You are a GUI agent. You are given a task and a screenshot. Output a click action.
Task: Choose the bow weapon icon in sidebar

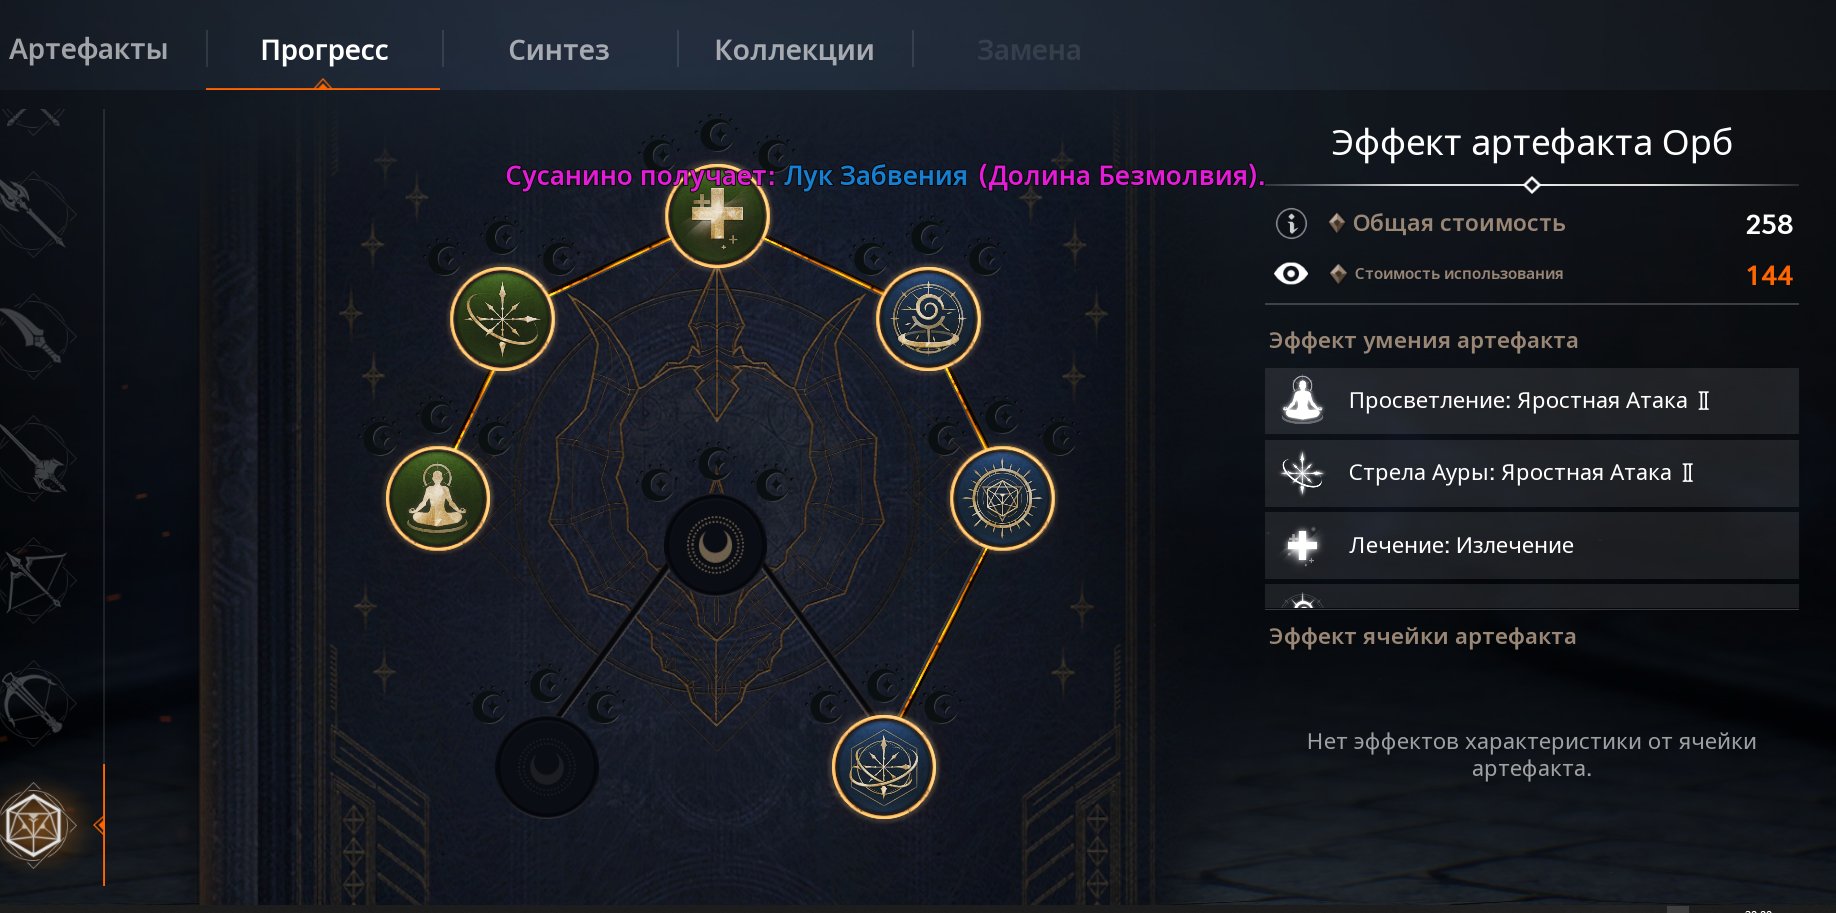coord(35,581)
